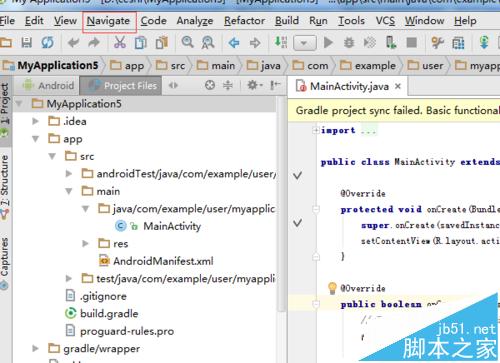Viewport: 500px width, 363px height.
Task: Expand the res folder
Action: click(85, 243)
